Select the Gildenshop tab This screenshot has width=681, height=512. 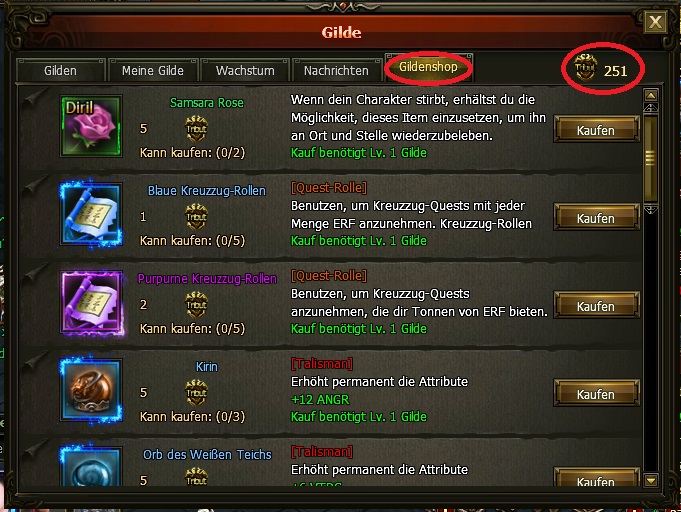[x=428, y=67]
